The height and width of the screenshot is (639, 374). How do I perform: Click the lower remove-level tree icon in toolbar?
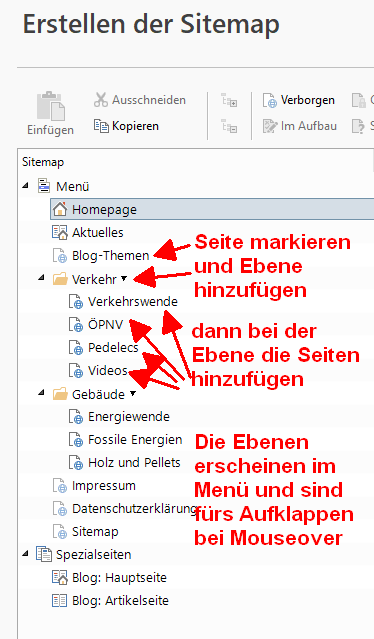tap(229, 126)
